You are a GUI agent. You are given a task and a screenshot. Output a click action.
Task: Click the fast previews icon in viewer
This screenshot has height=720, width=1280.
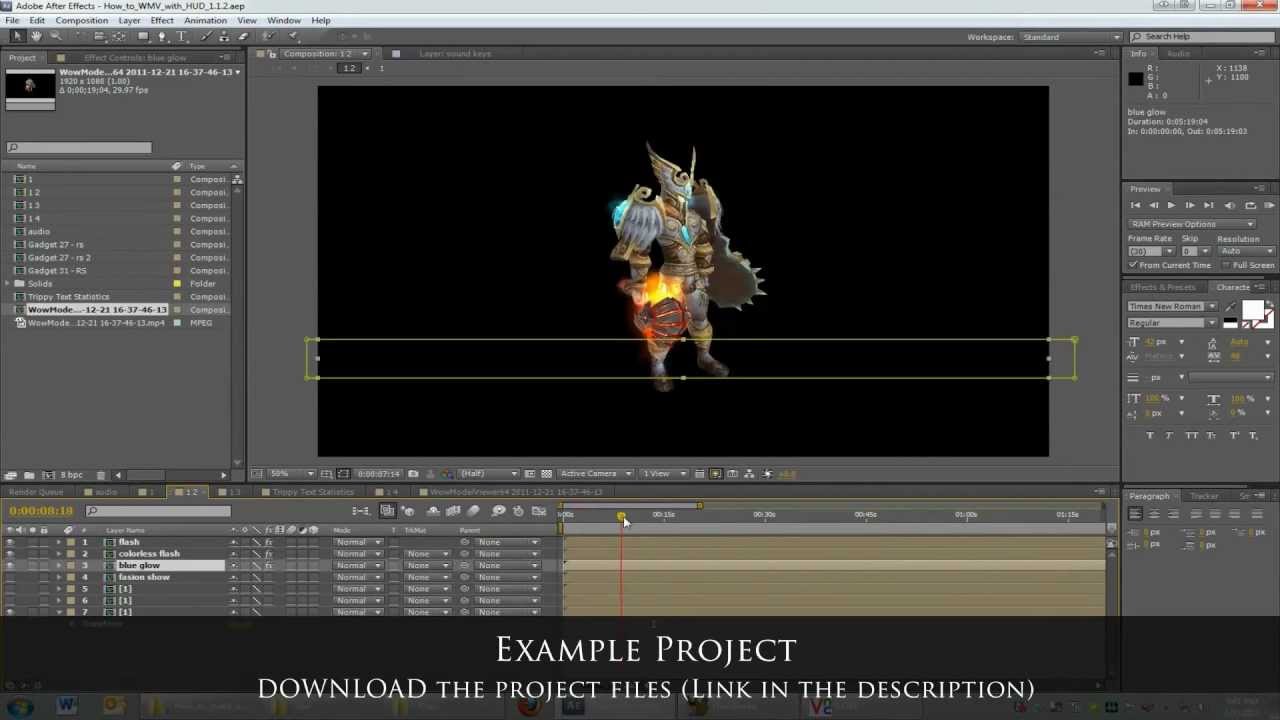pos(716,474)
